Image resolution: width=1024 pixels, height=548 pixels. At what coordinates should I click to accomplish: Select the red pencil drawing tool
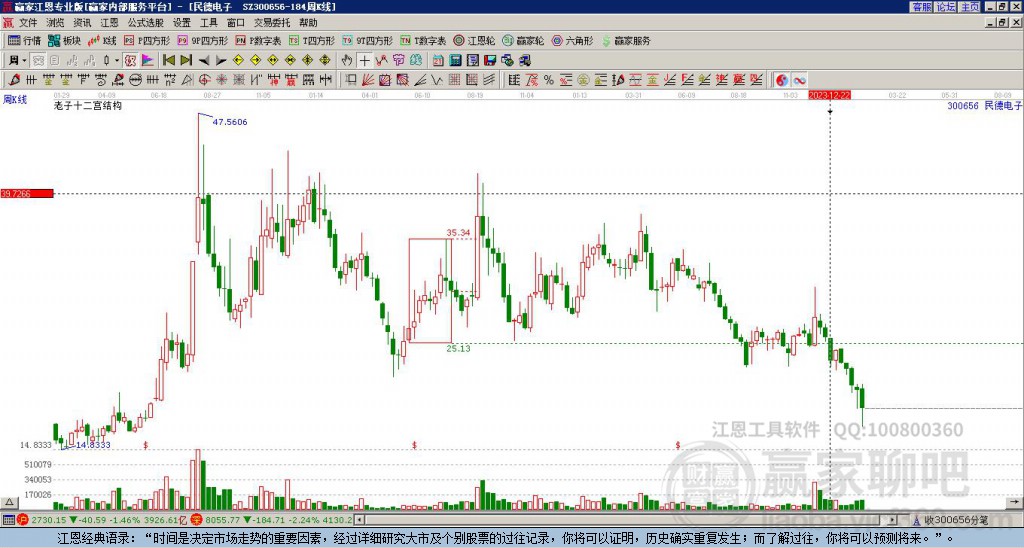tap(14, 80)
